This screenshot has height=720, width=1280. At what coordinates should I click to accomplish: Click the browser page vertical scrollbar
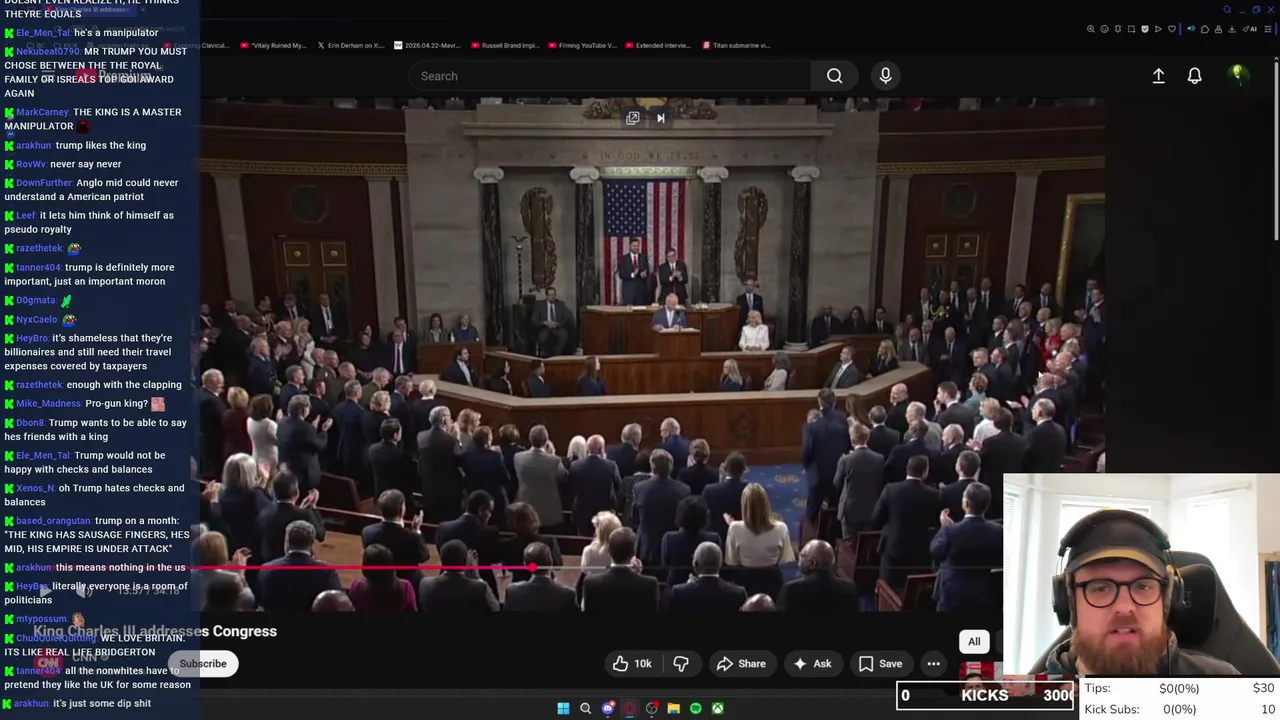1275,150
